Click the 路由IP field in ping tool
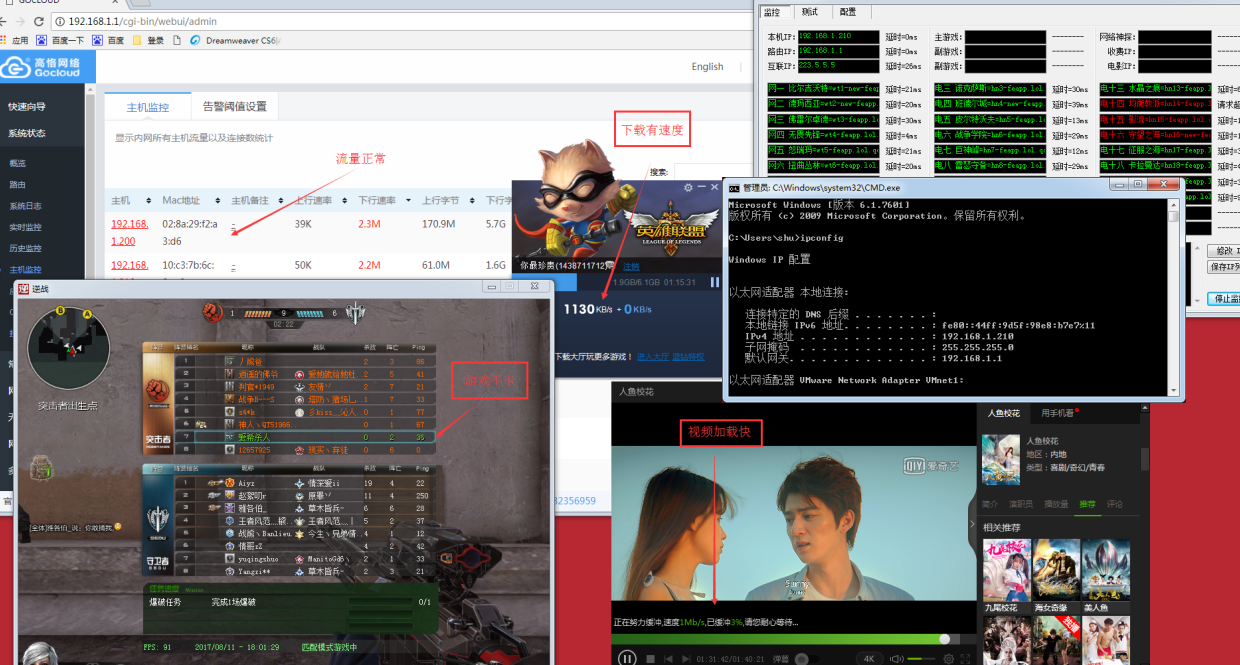The image size is (1240, 665). (839, 51)
